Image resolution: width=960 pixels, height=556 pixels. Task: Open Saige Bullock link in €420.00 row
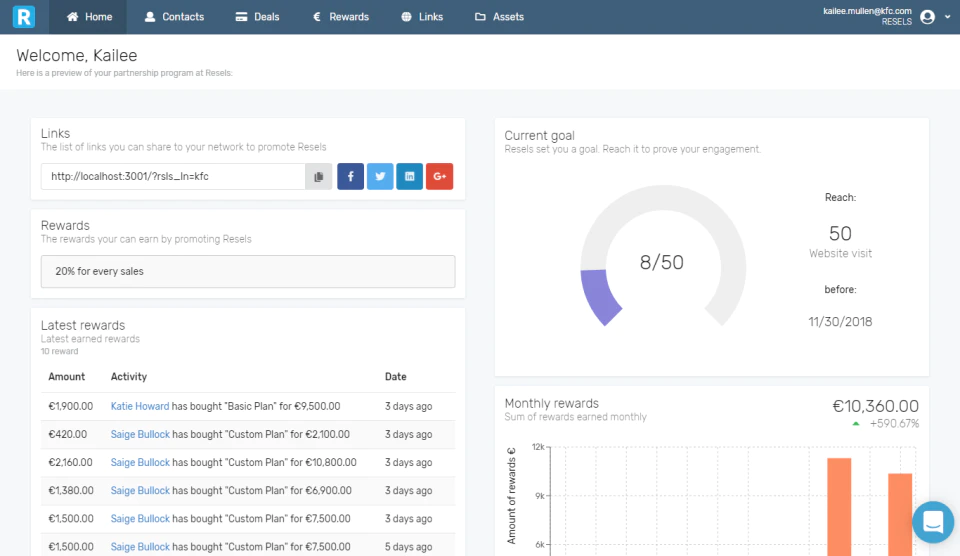click(x=140, y=434)
